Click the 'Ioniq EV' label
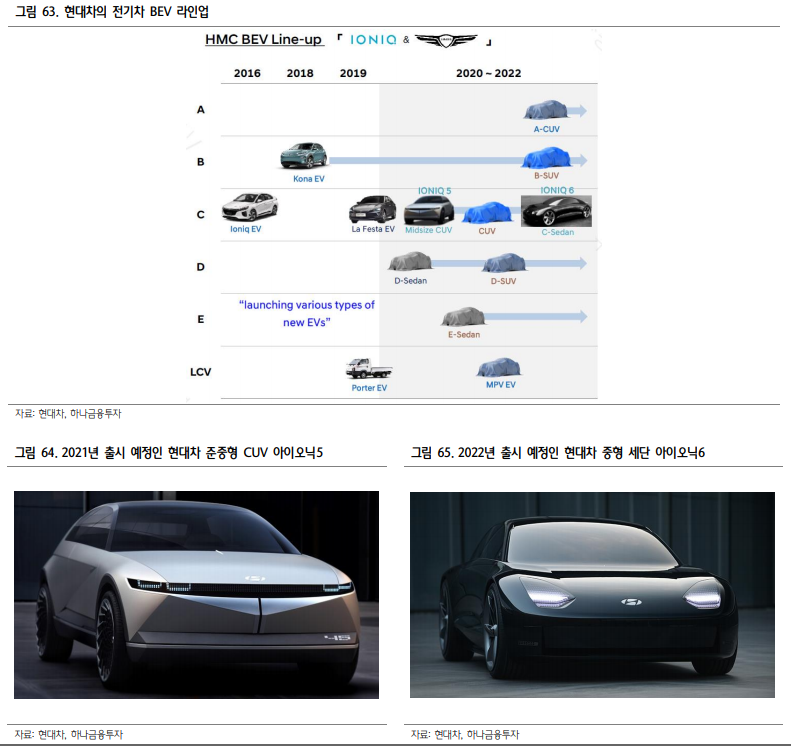The width and height of the screenshot is (791, 746). [246, 229]
